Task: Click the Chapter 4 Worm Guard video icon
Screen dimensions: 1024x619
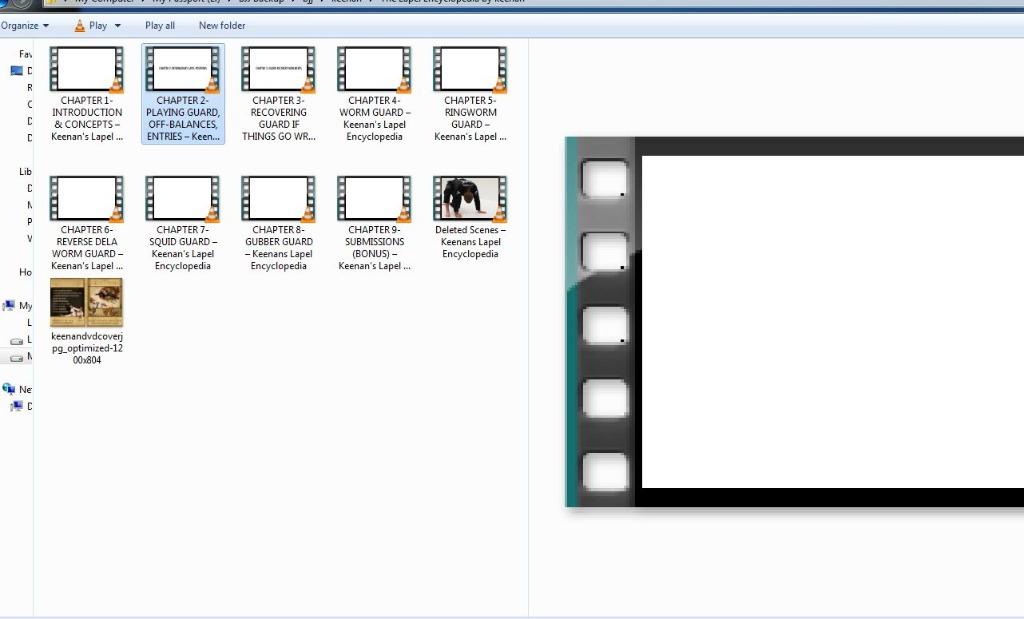Action: [375, 70]
